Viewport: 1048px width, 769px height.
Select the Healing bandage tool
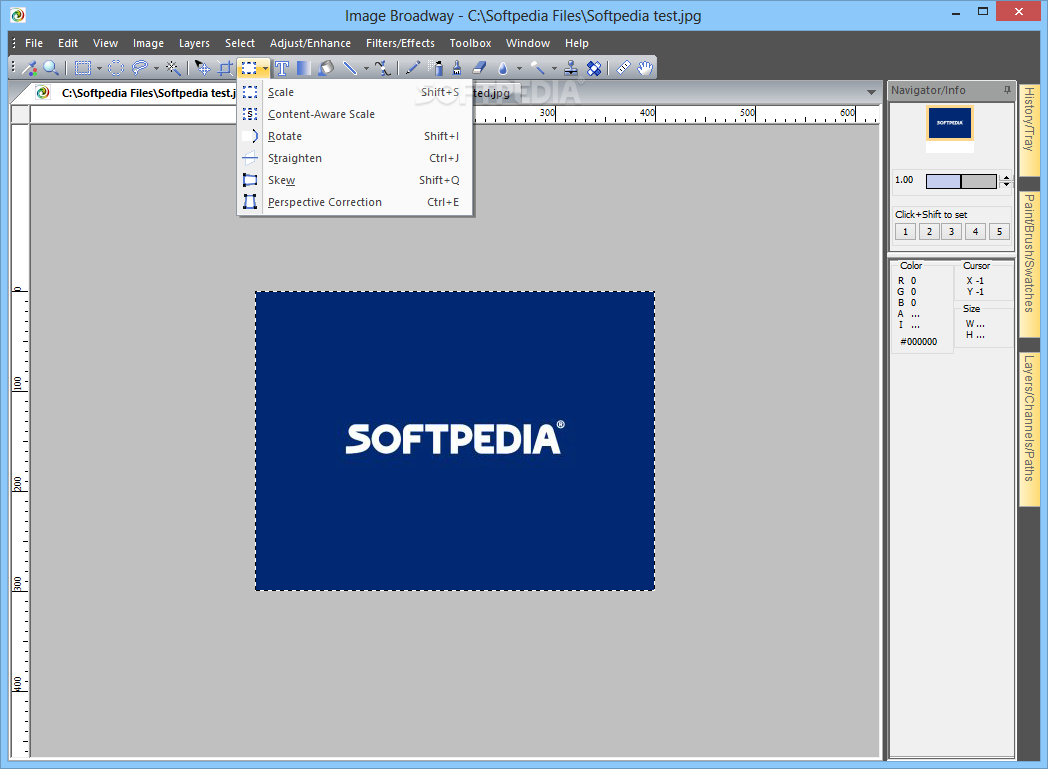point(594,67)
